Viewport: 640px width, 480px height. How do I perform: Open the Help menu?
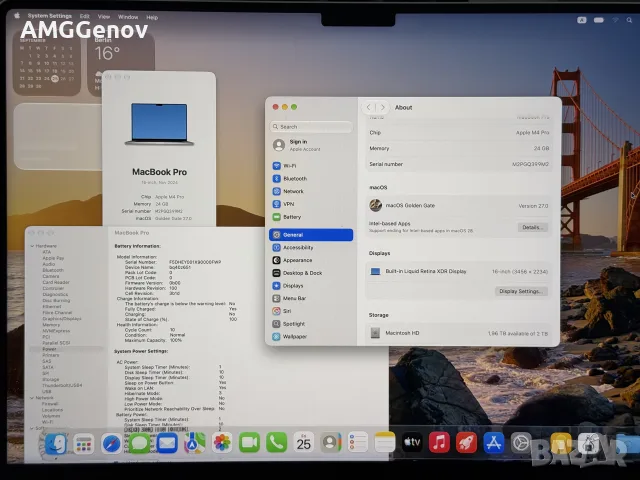point(152,18)
